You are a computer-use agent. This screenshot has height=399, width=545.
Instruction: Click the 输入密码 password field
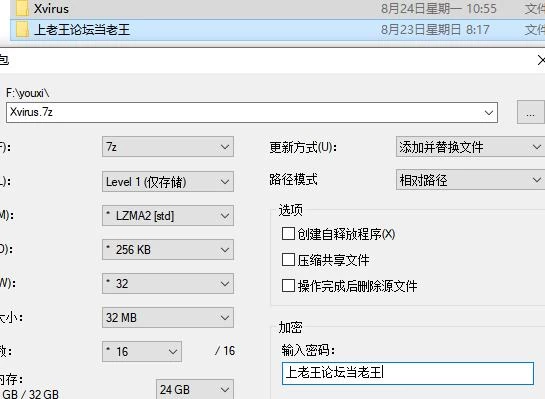tap(408, 373)
